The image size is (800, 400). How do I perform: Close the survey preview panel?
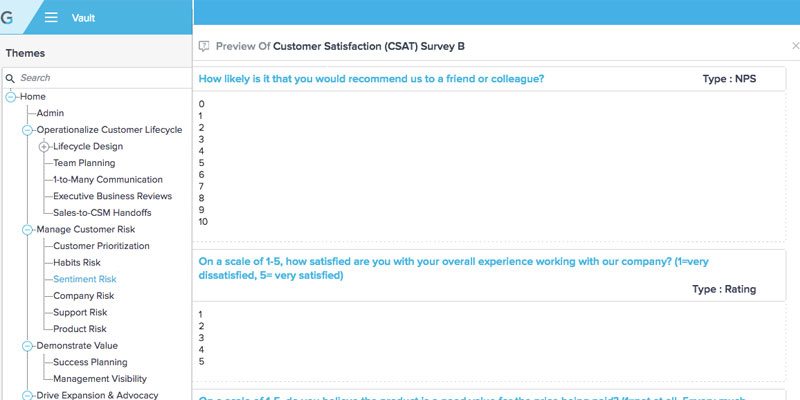click(795, 46)
